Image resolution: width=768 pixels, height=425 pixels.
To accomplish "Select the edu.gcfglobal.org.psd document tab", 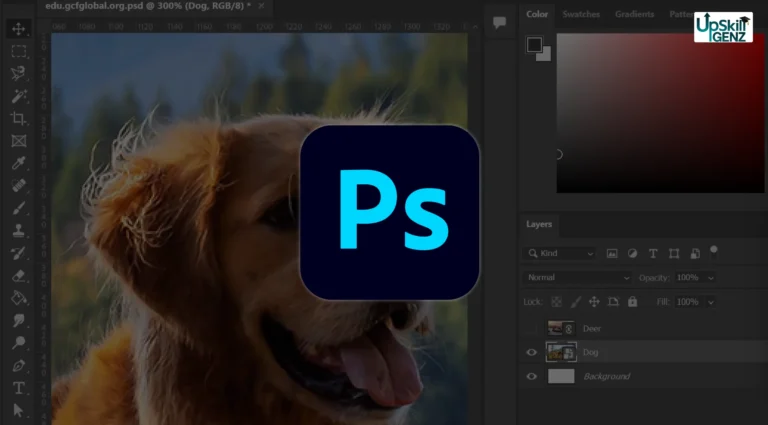I will coord(148,6).
